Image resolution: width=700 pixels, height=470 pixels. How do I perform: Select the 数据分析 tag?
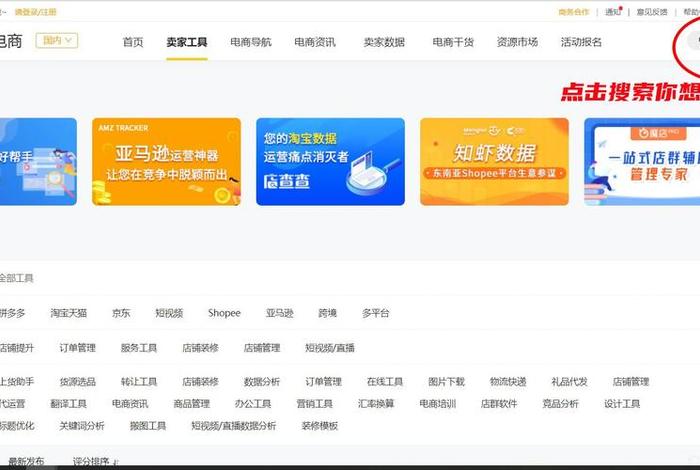coord(262,382)
